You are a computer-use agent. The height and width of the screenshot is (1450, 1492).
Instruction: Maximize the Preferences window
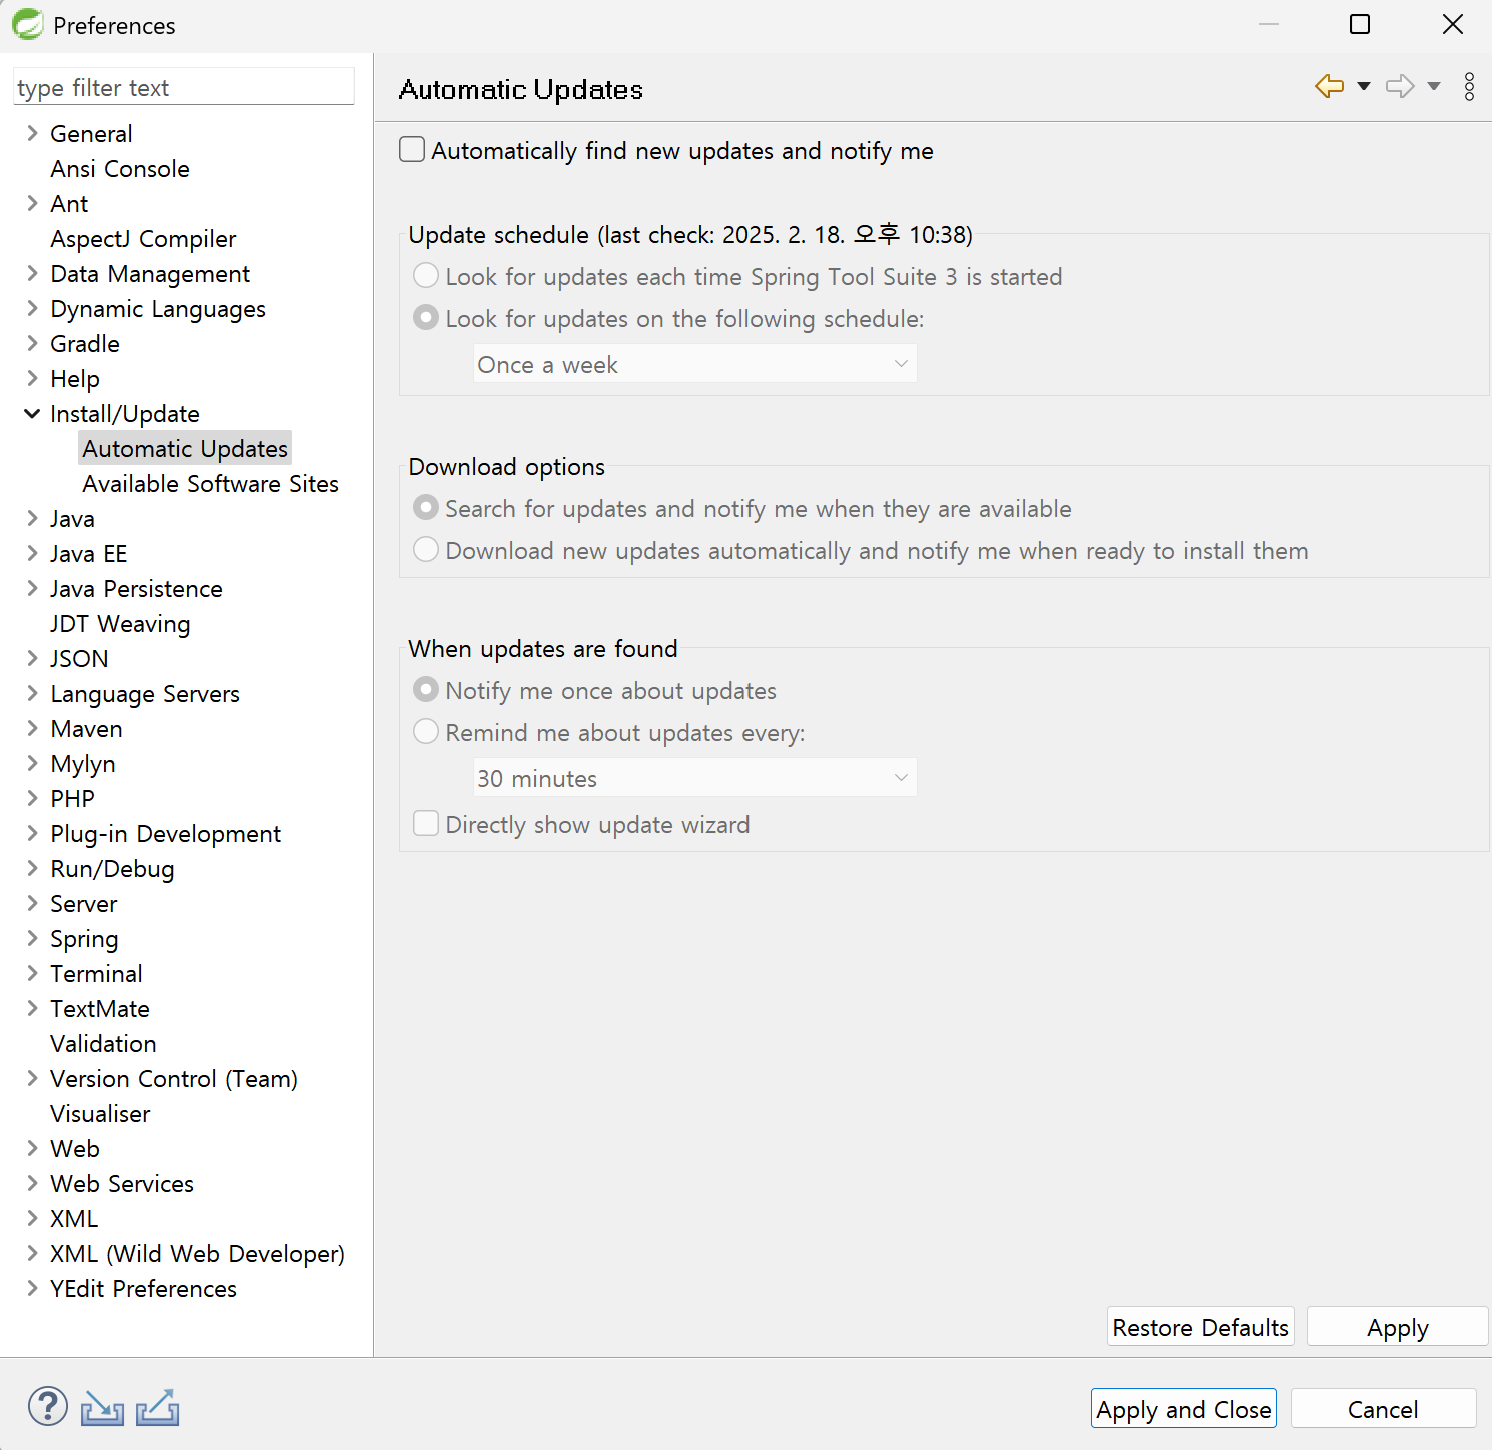(x=1360, y=24)
